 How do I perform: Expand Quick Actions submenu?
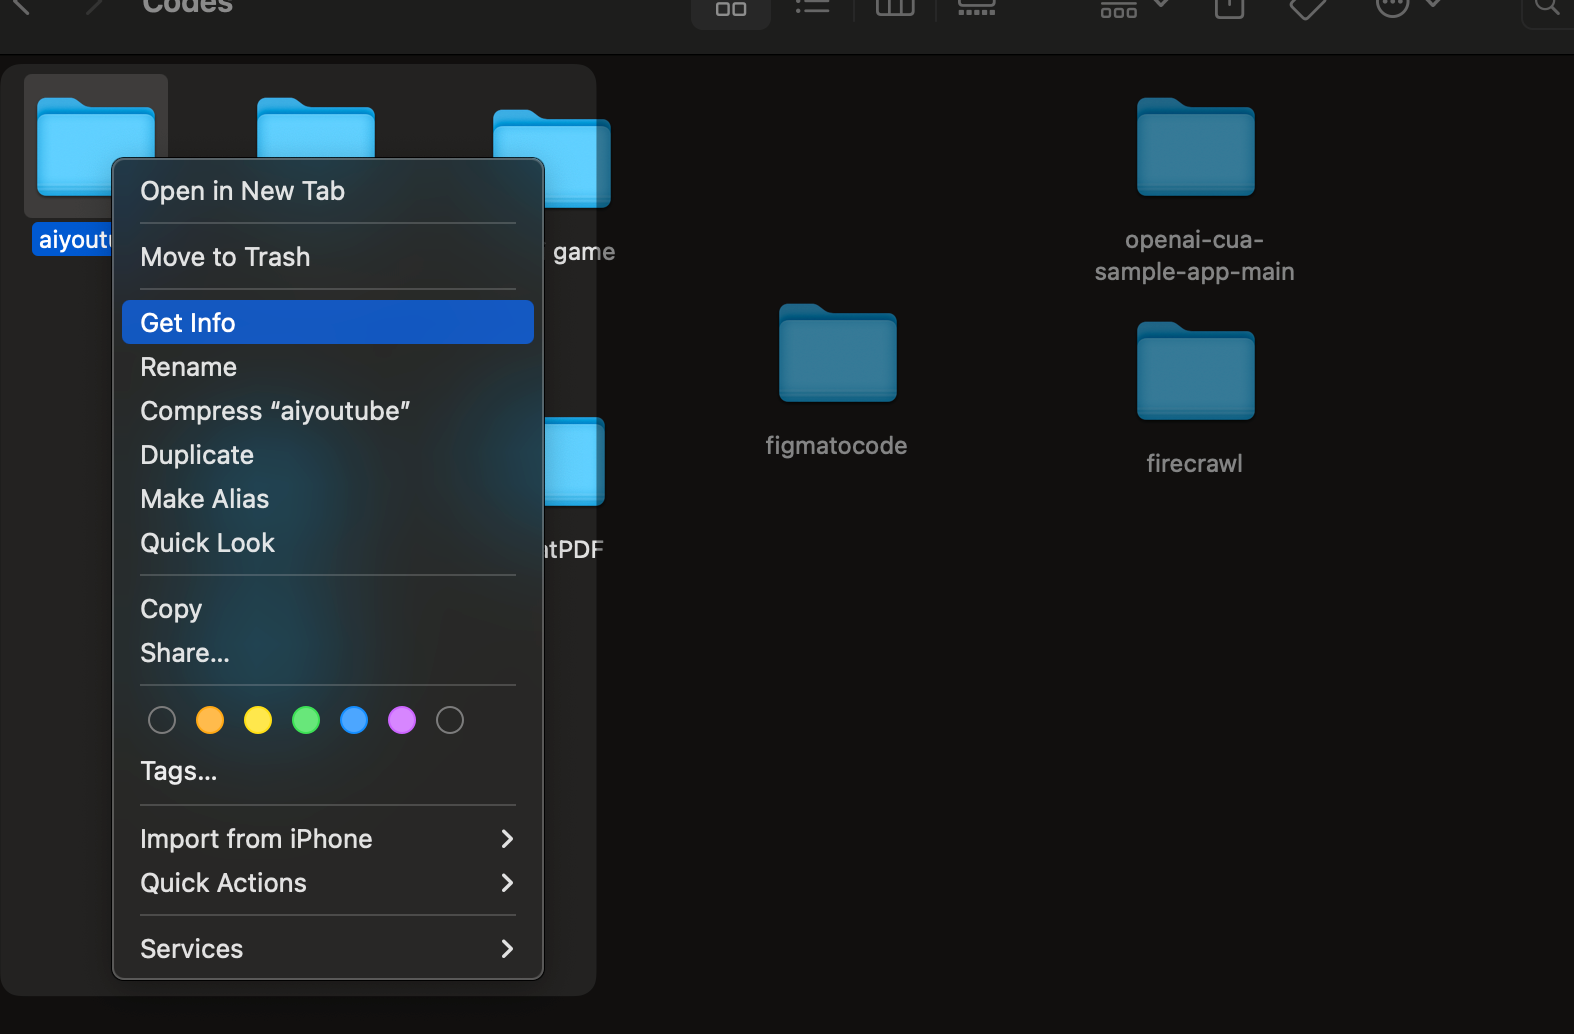[328, 883]
